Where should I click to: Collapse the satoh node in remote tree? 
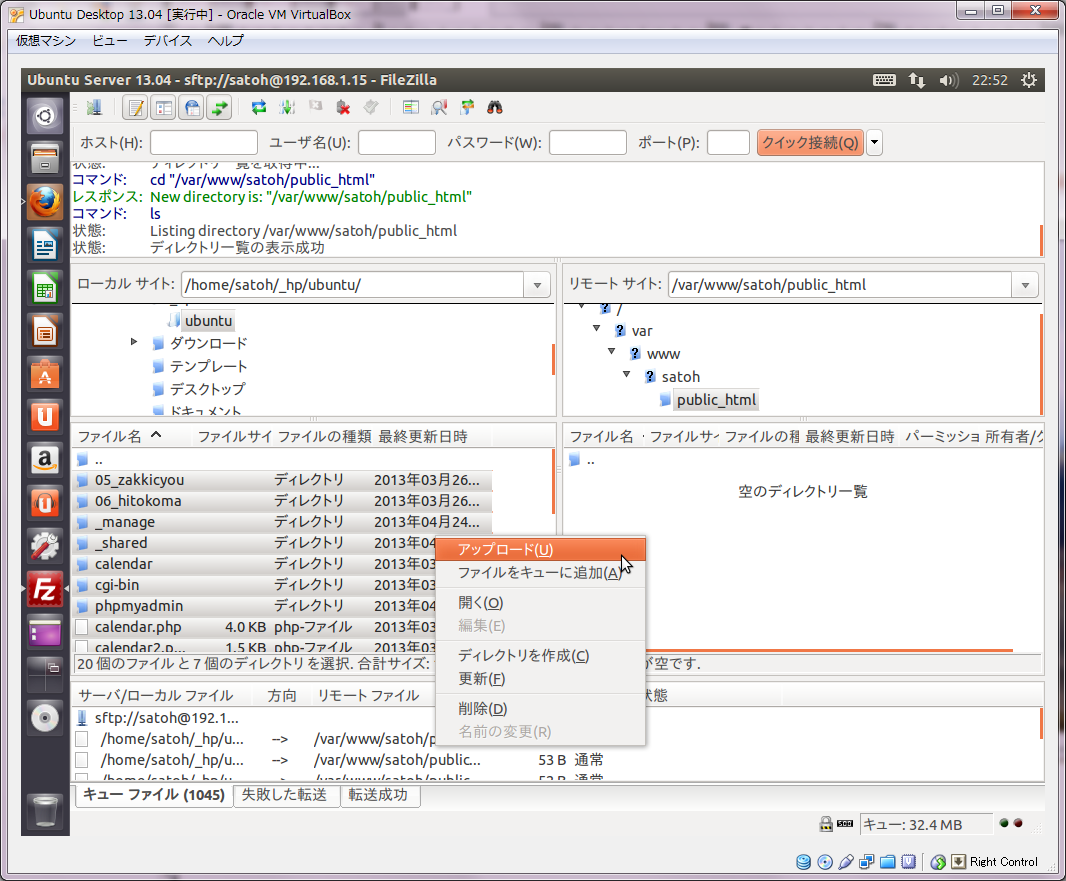(626, 375)
